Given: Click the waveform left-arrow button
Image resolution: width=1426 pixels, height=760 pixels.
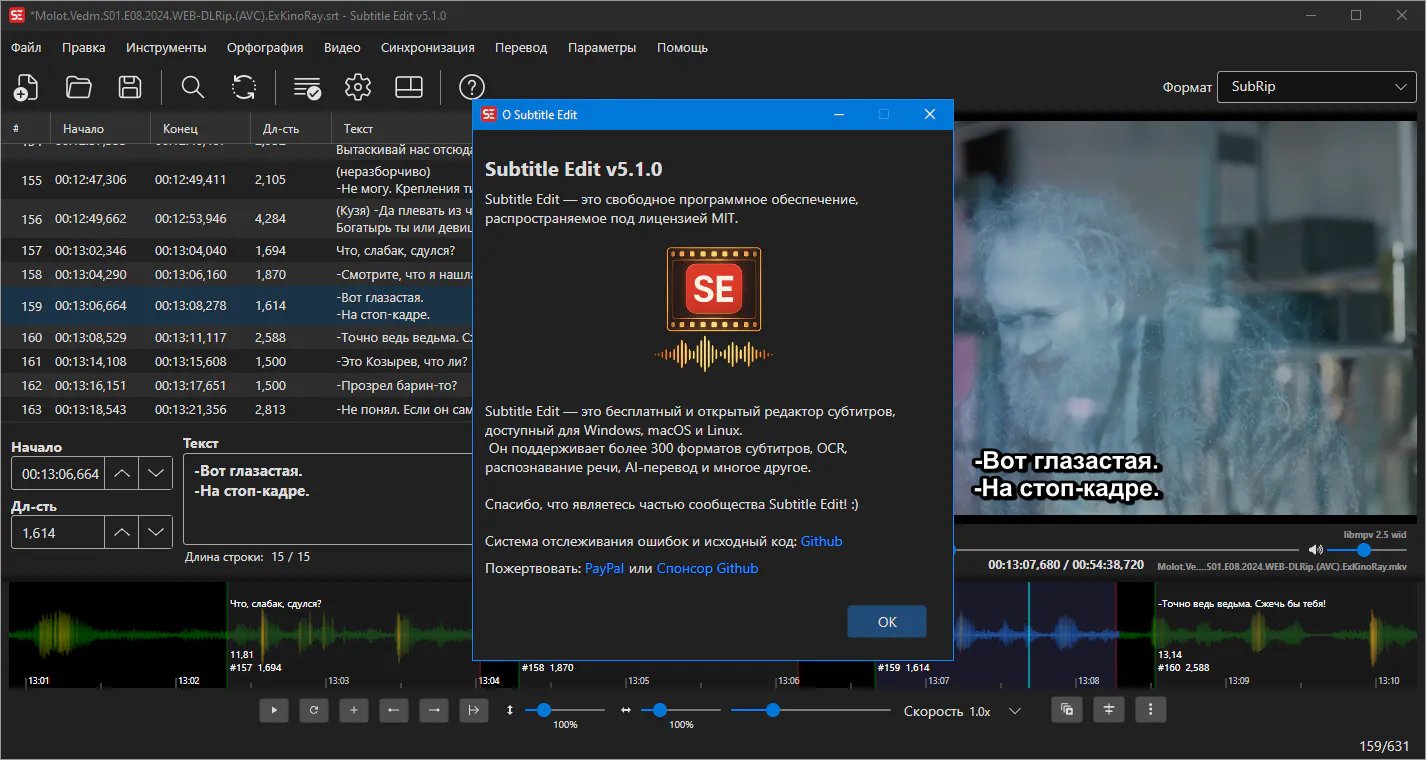Looking at the screenshot, I should coord(393,710).
